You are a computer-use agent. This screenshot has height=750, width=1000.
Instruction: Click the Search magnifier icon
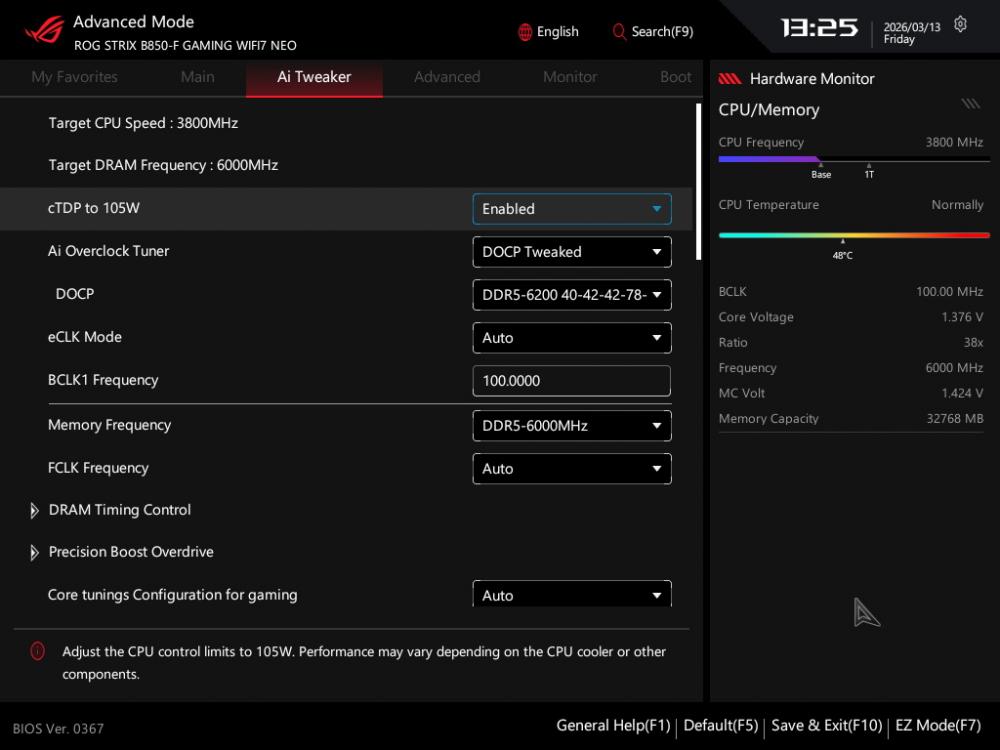point(620,32)
